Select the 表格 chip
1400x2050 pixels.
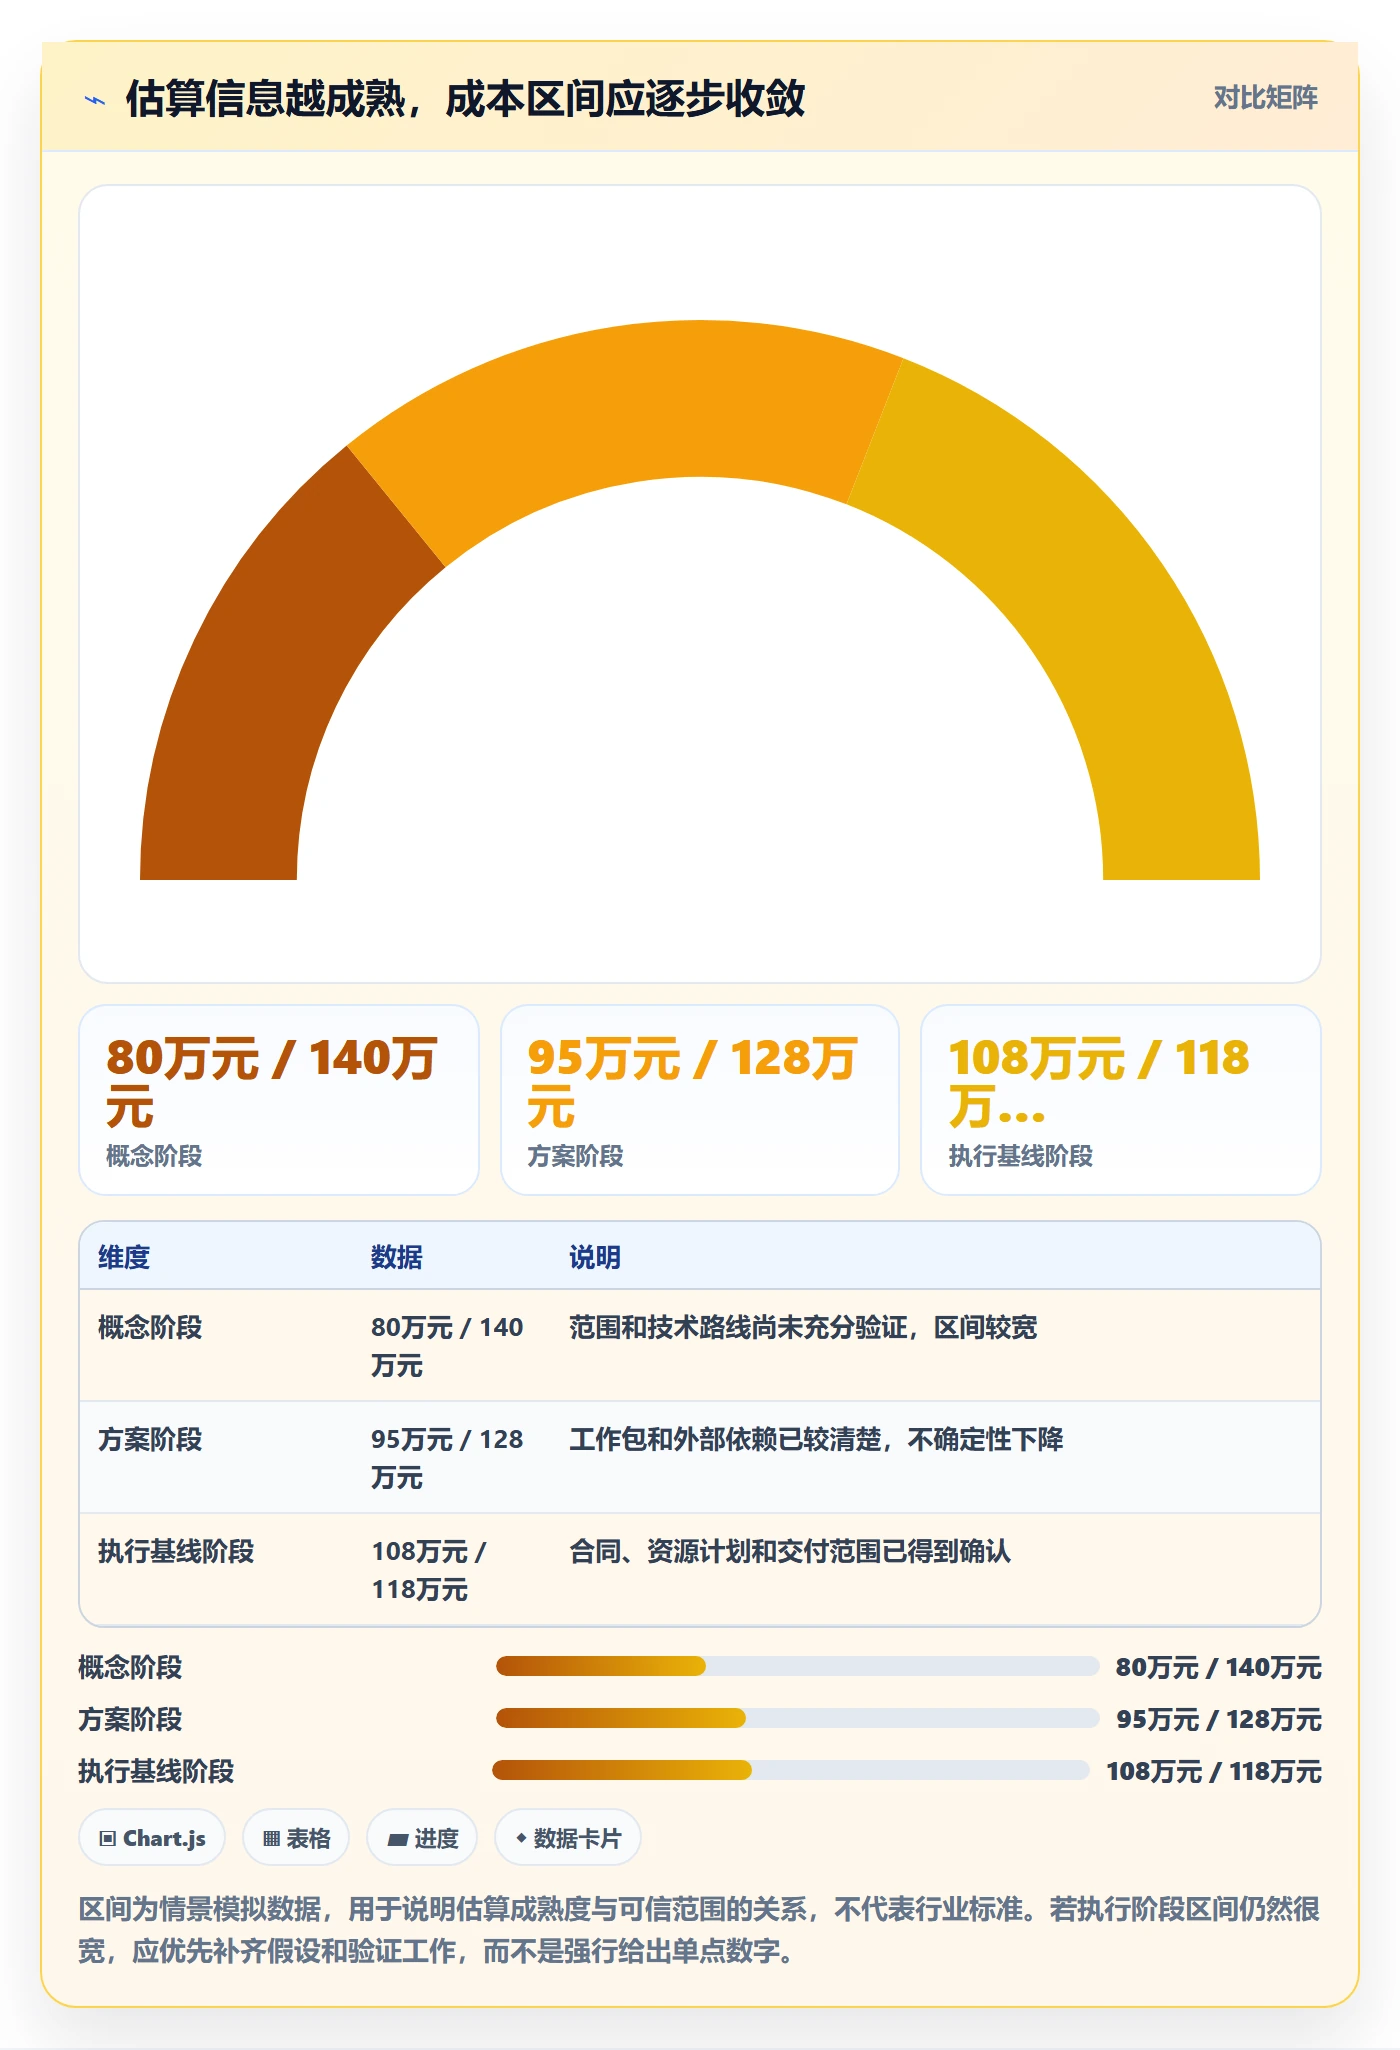296,1838
